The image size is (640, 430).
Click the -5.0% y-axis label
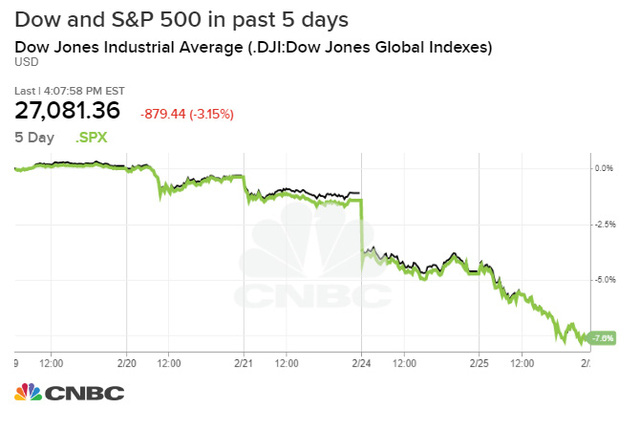click(x=603, y=280)
